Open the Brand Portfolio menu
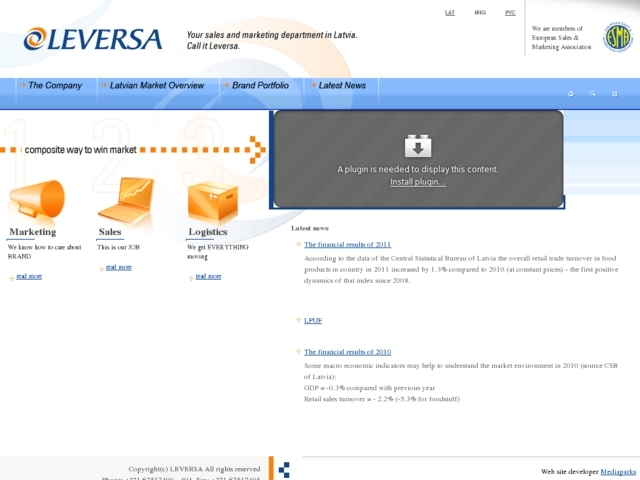The height and width of the screenshot is (480, 640). click(x=260, y=86)
